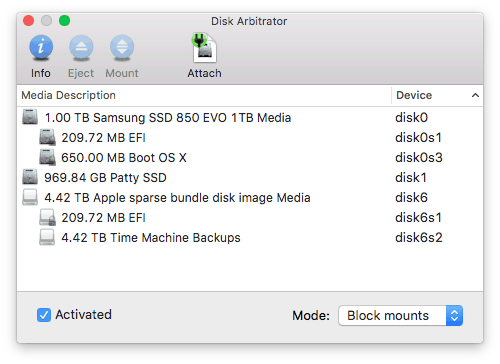Click the Mode popup arrow stepper
Viewport: 500px width, 364px height.
click(x=454, y=315)
